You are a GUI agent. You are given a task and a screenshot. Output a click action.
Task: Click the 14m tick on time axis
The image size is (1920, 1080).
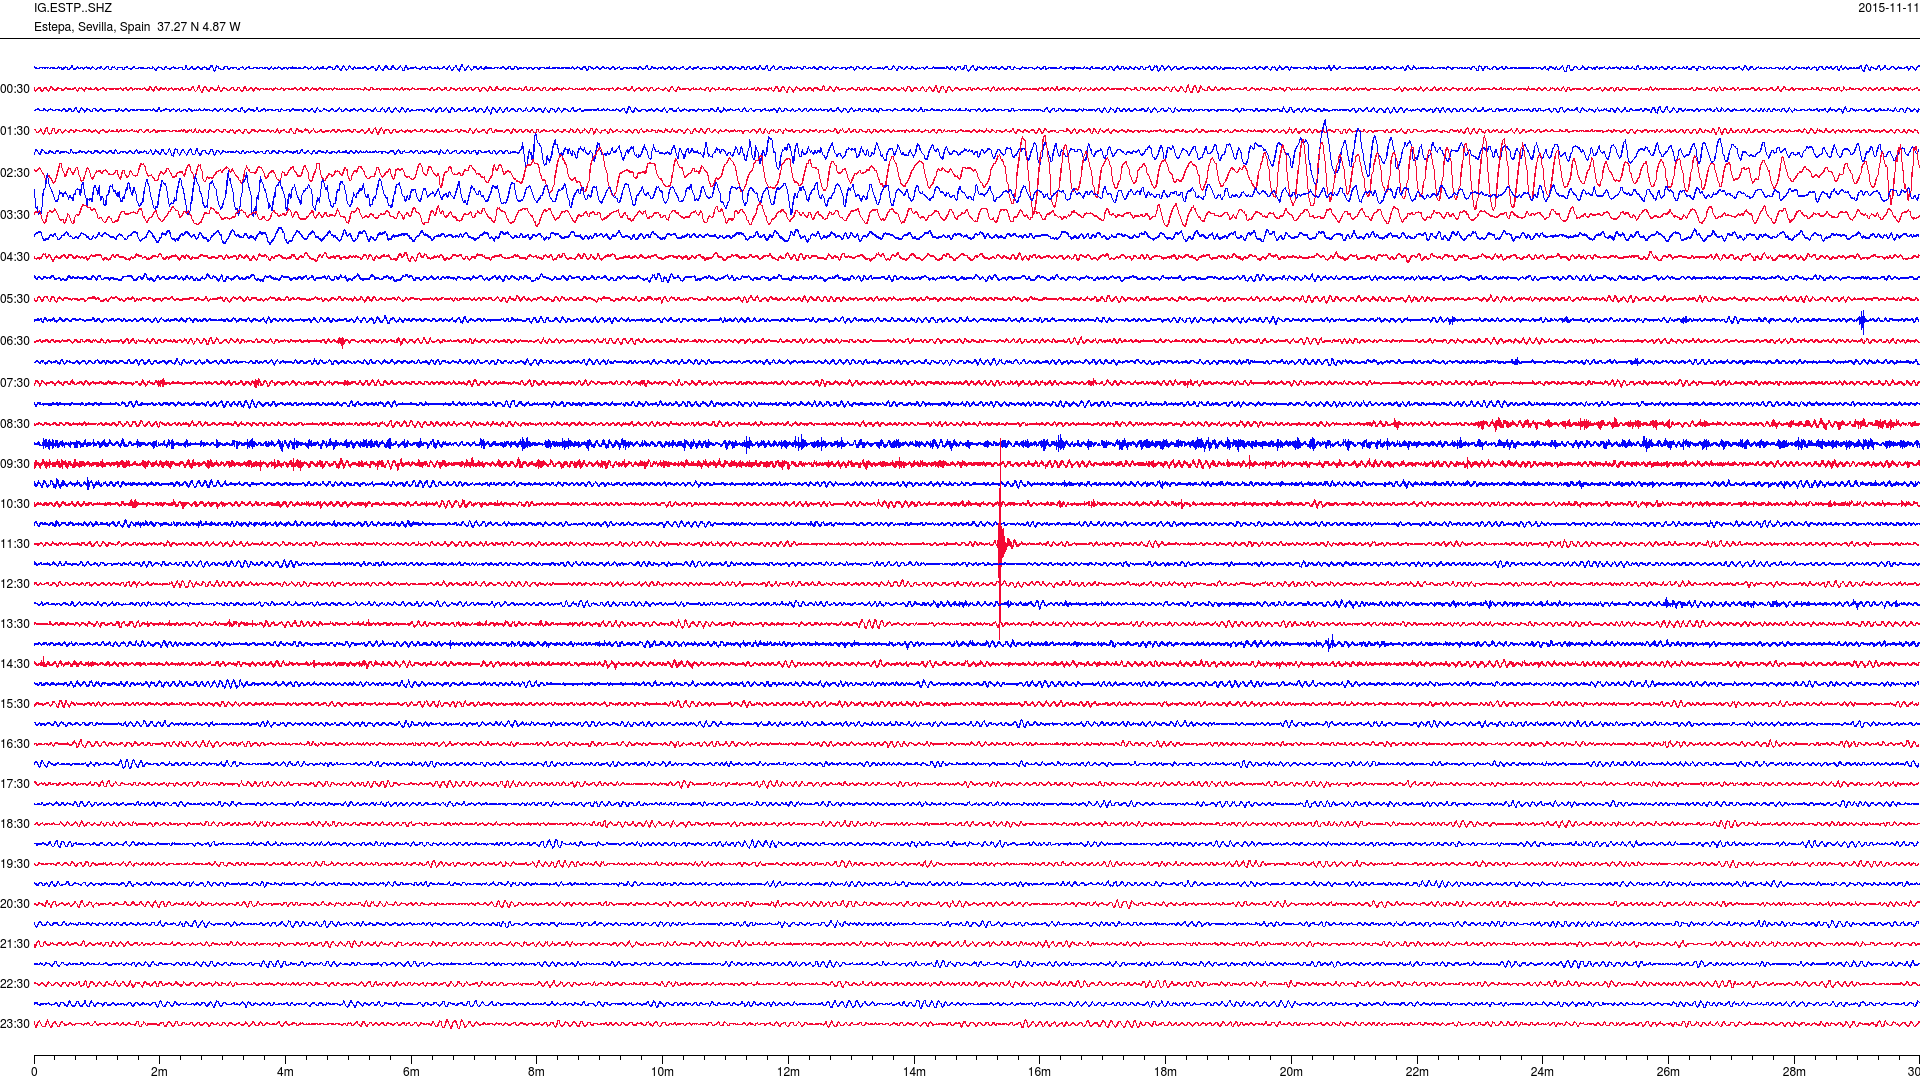coord(914,1072)
